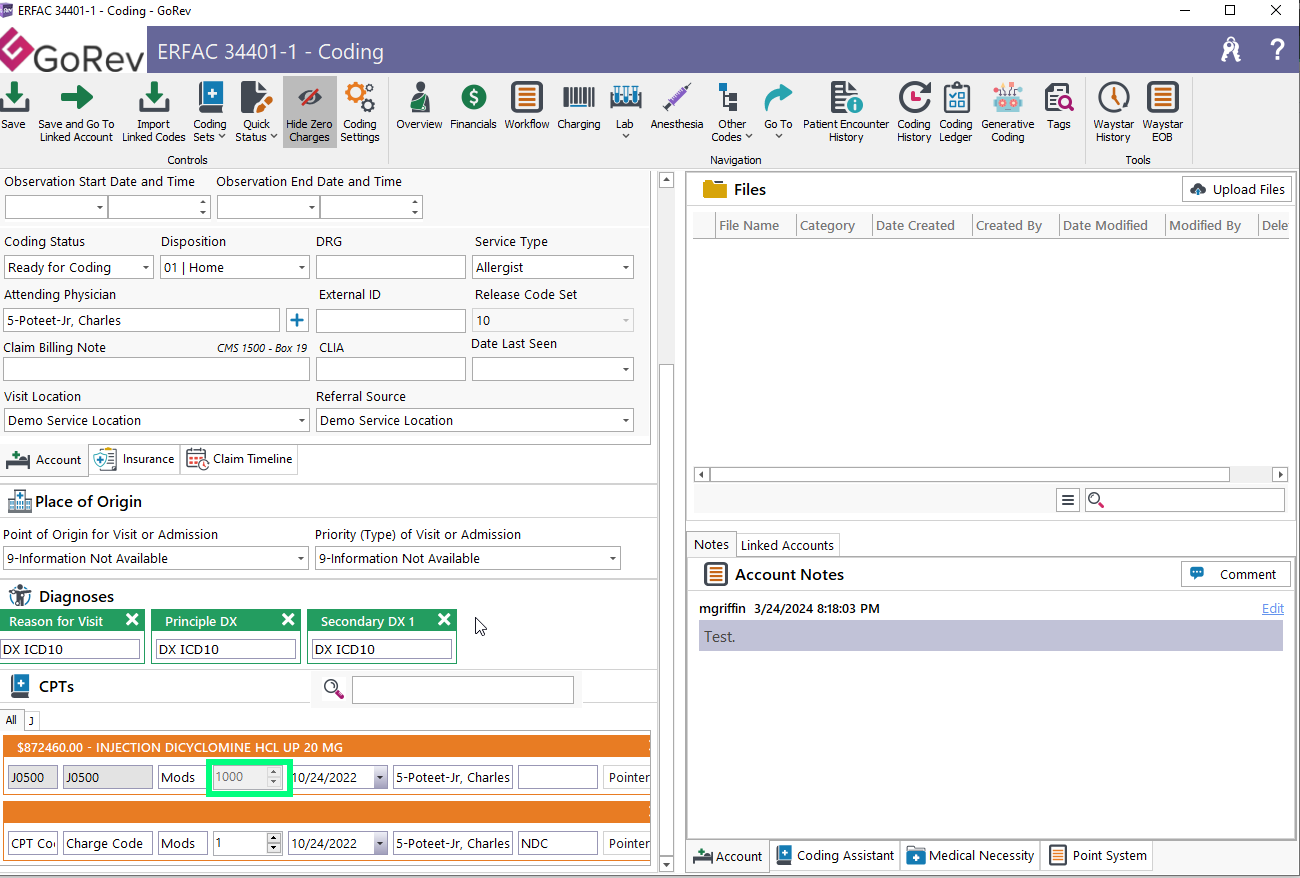Image resolution: width=1300 pixels, height=878 pixels.
Task: Open the Coding Assistant bottom tab
Action: click(x=836, y=855)
